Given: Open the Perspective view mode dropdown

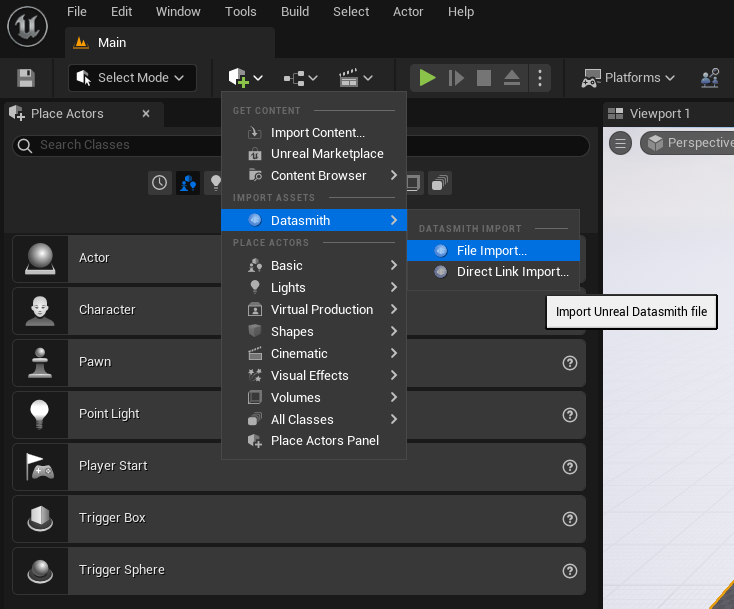Looking at the screenshot, I should [x=688, y=143].
